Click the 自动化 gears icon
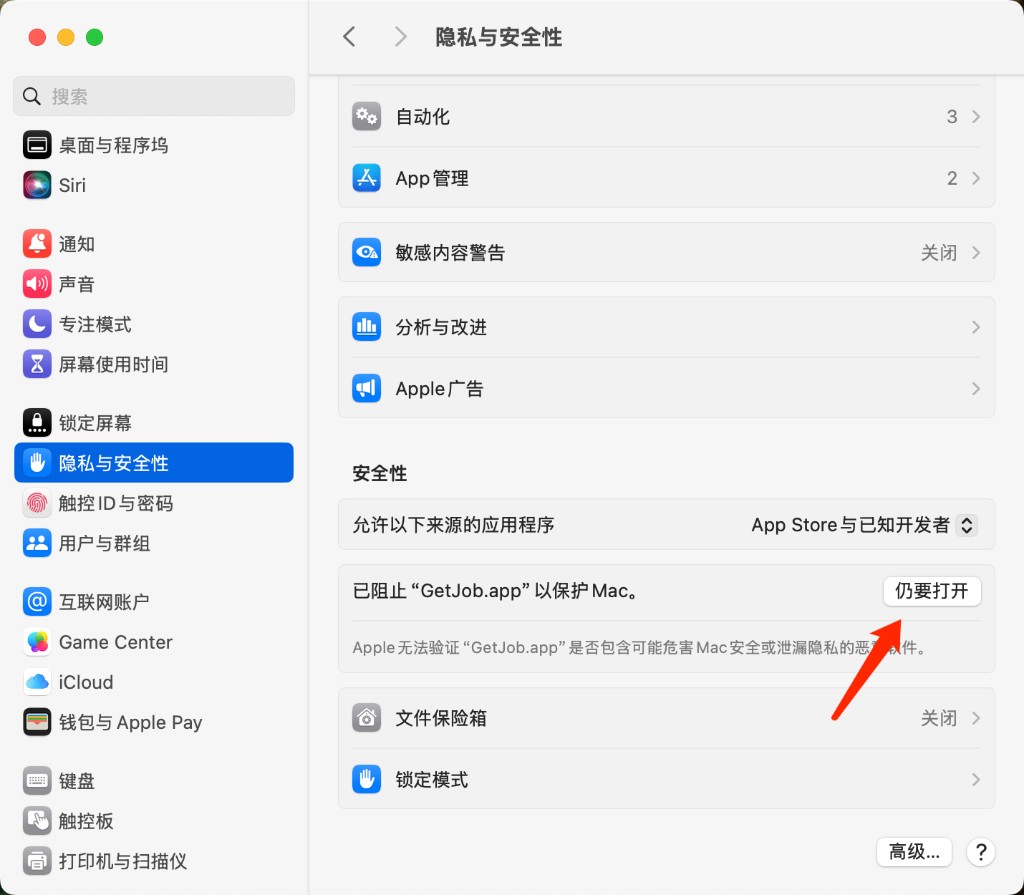This screenshot has width=1024, height=895. [x=366, y=116]
